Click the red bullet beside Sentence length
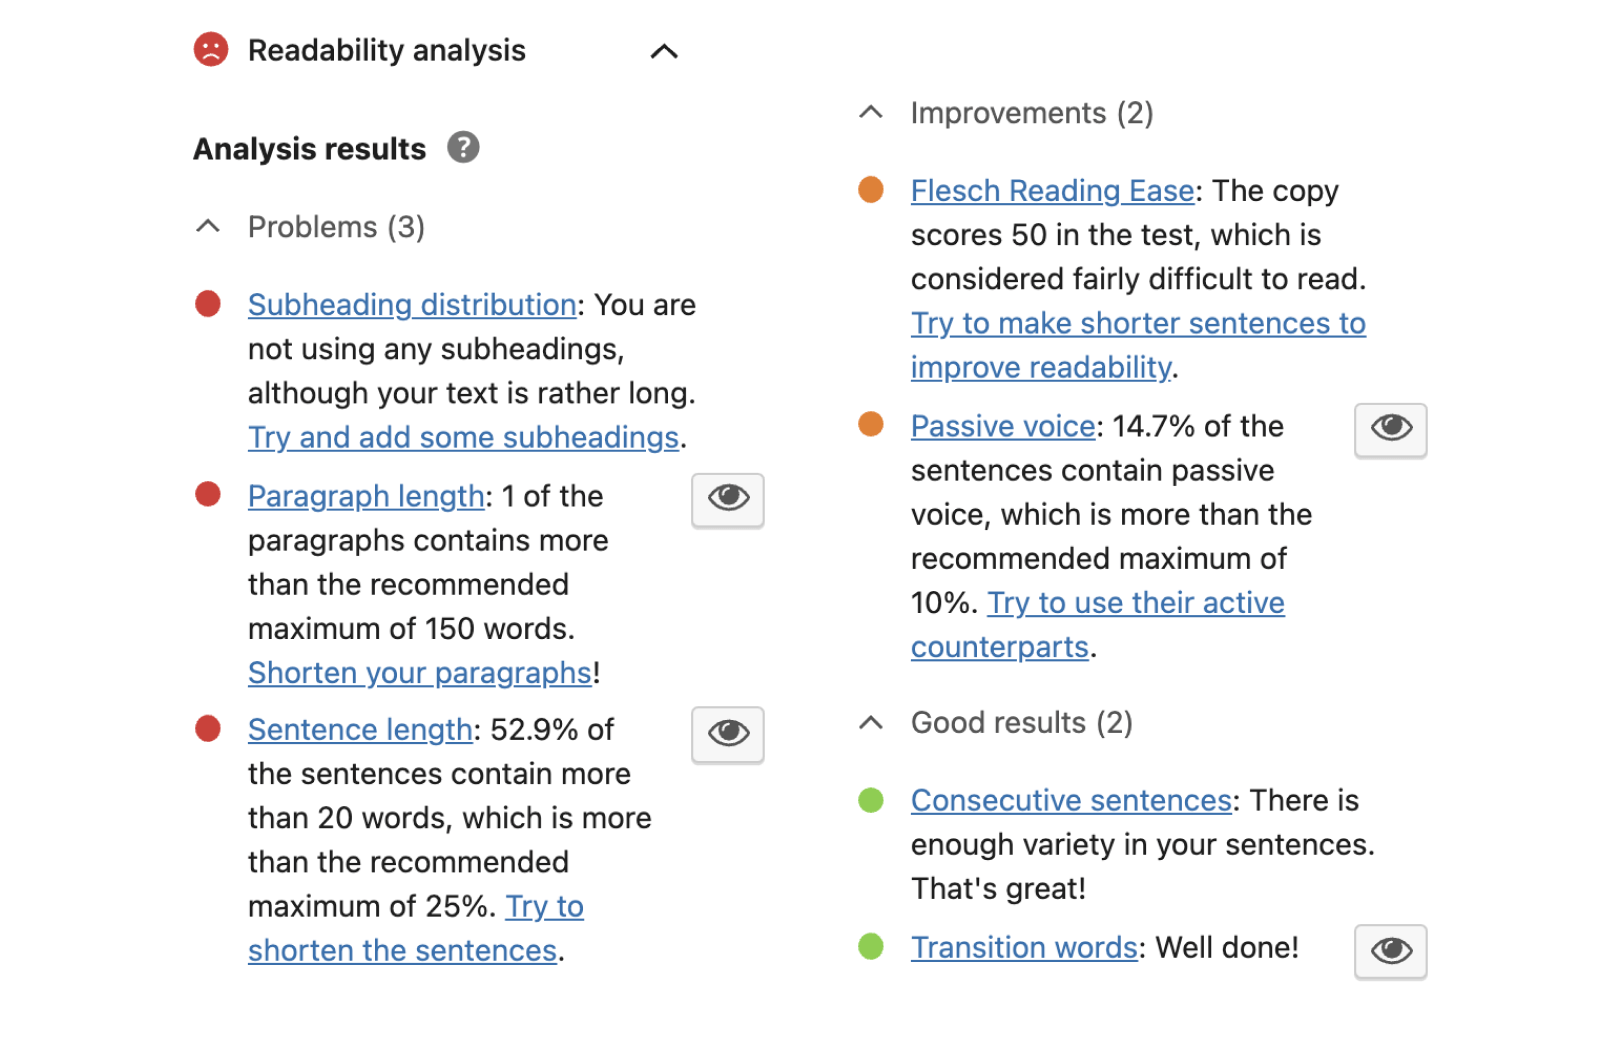The height and width of the screenshot is (1037, 1620). point(208,729)
